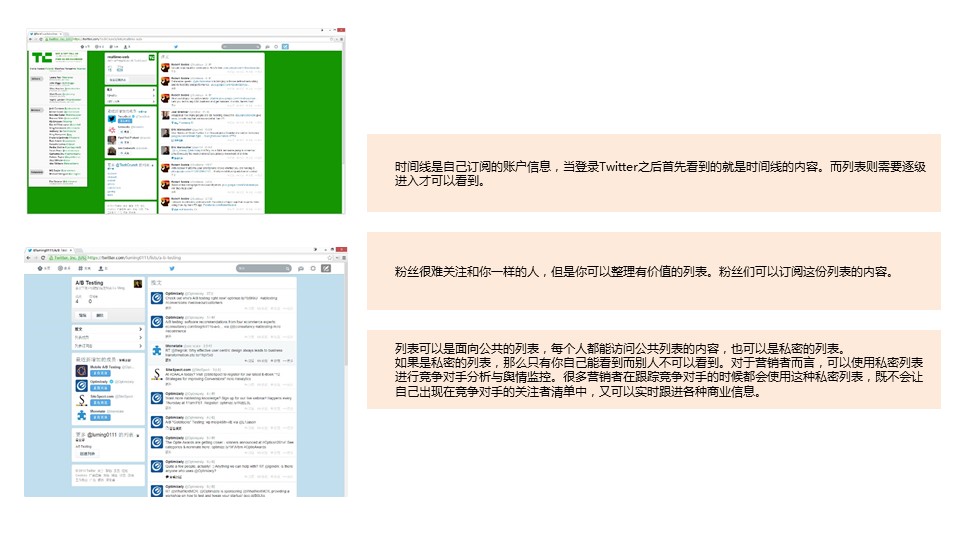Screen dimensions: 960x540
Task: Focus Twitter search box in blue-background screenshot
Action: tap(263, 269)
